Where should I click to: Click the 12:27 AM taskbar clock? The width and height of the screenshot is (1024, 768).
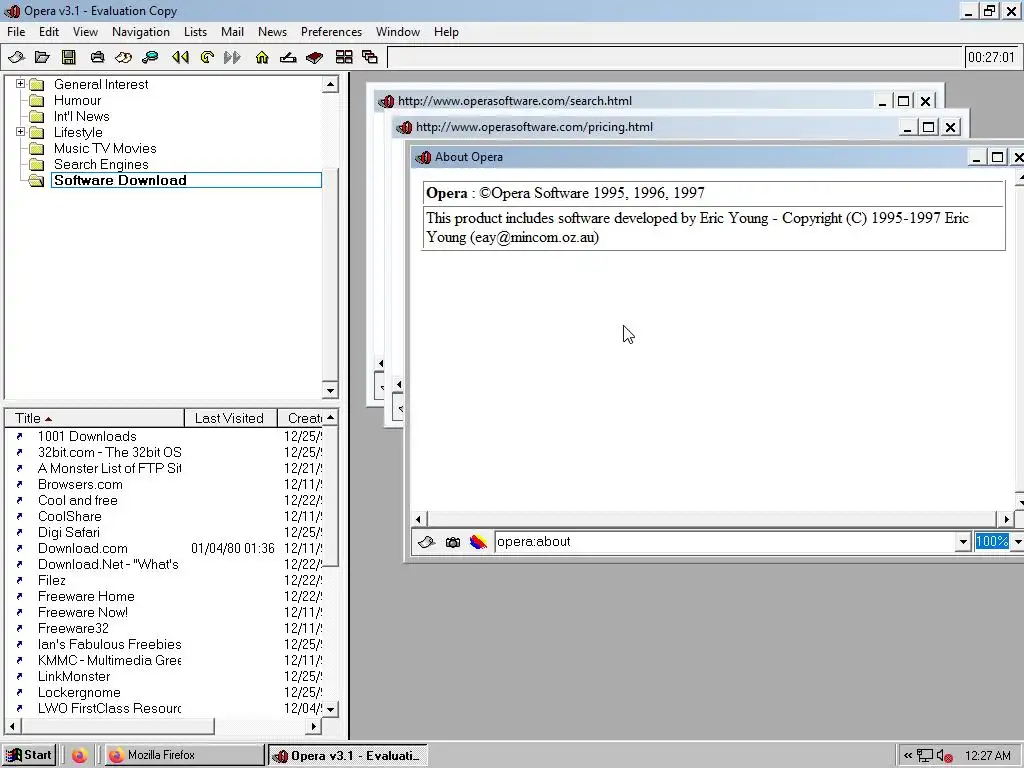[x=987, y=756]
